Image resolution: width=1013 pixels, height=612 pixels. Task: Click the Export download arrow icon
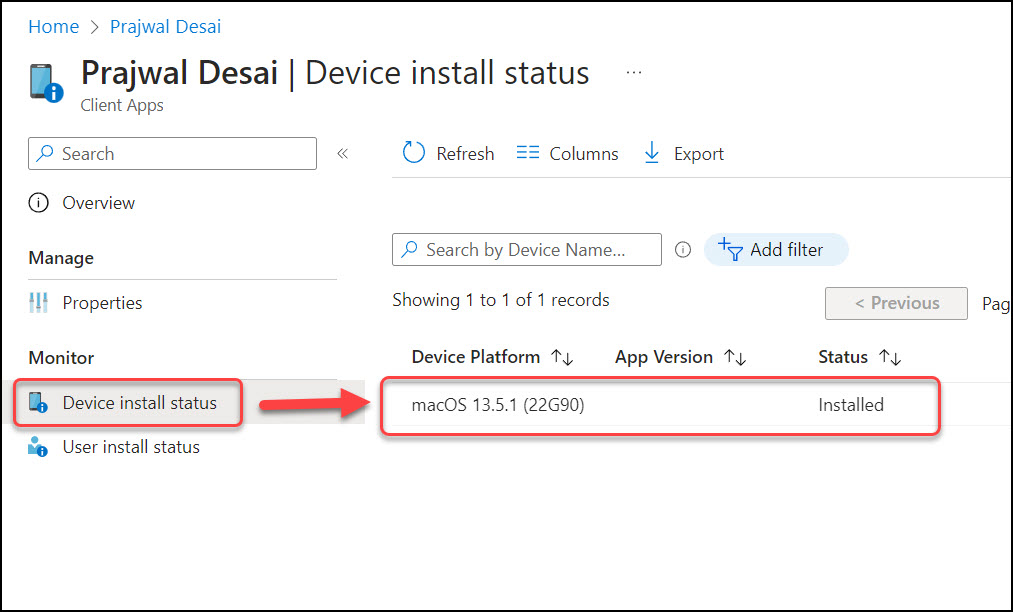point(652,153)
